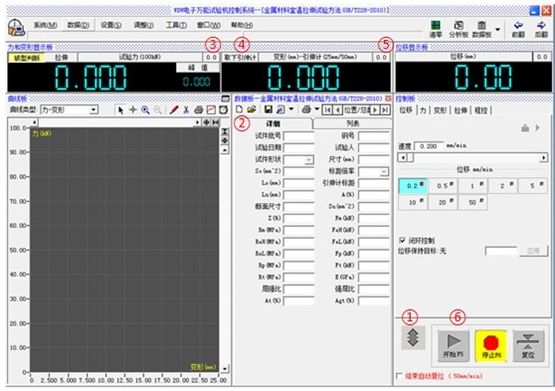Viewport: 555px width, 391px height.
Task: Open the 帮助(H) menu
Action: [x=242, y=25]
